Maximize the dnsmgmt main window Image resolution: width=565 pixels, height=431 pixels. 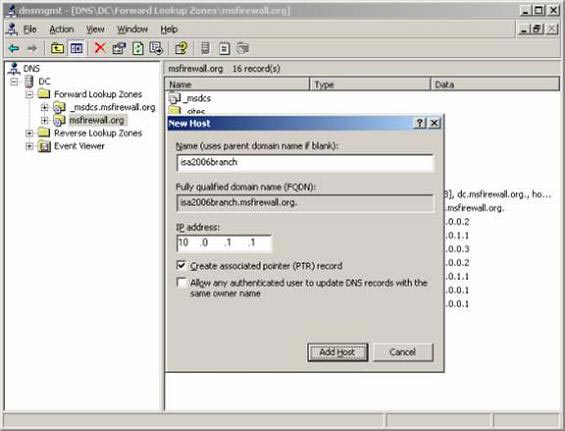point(538,10)
